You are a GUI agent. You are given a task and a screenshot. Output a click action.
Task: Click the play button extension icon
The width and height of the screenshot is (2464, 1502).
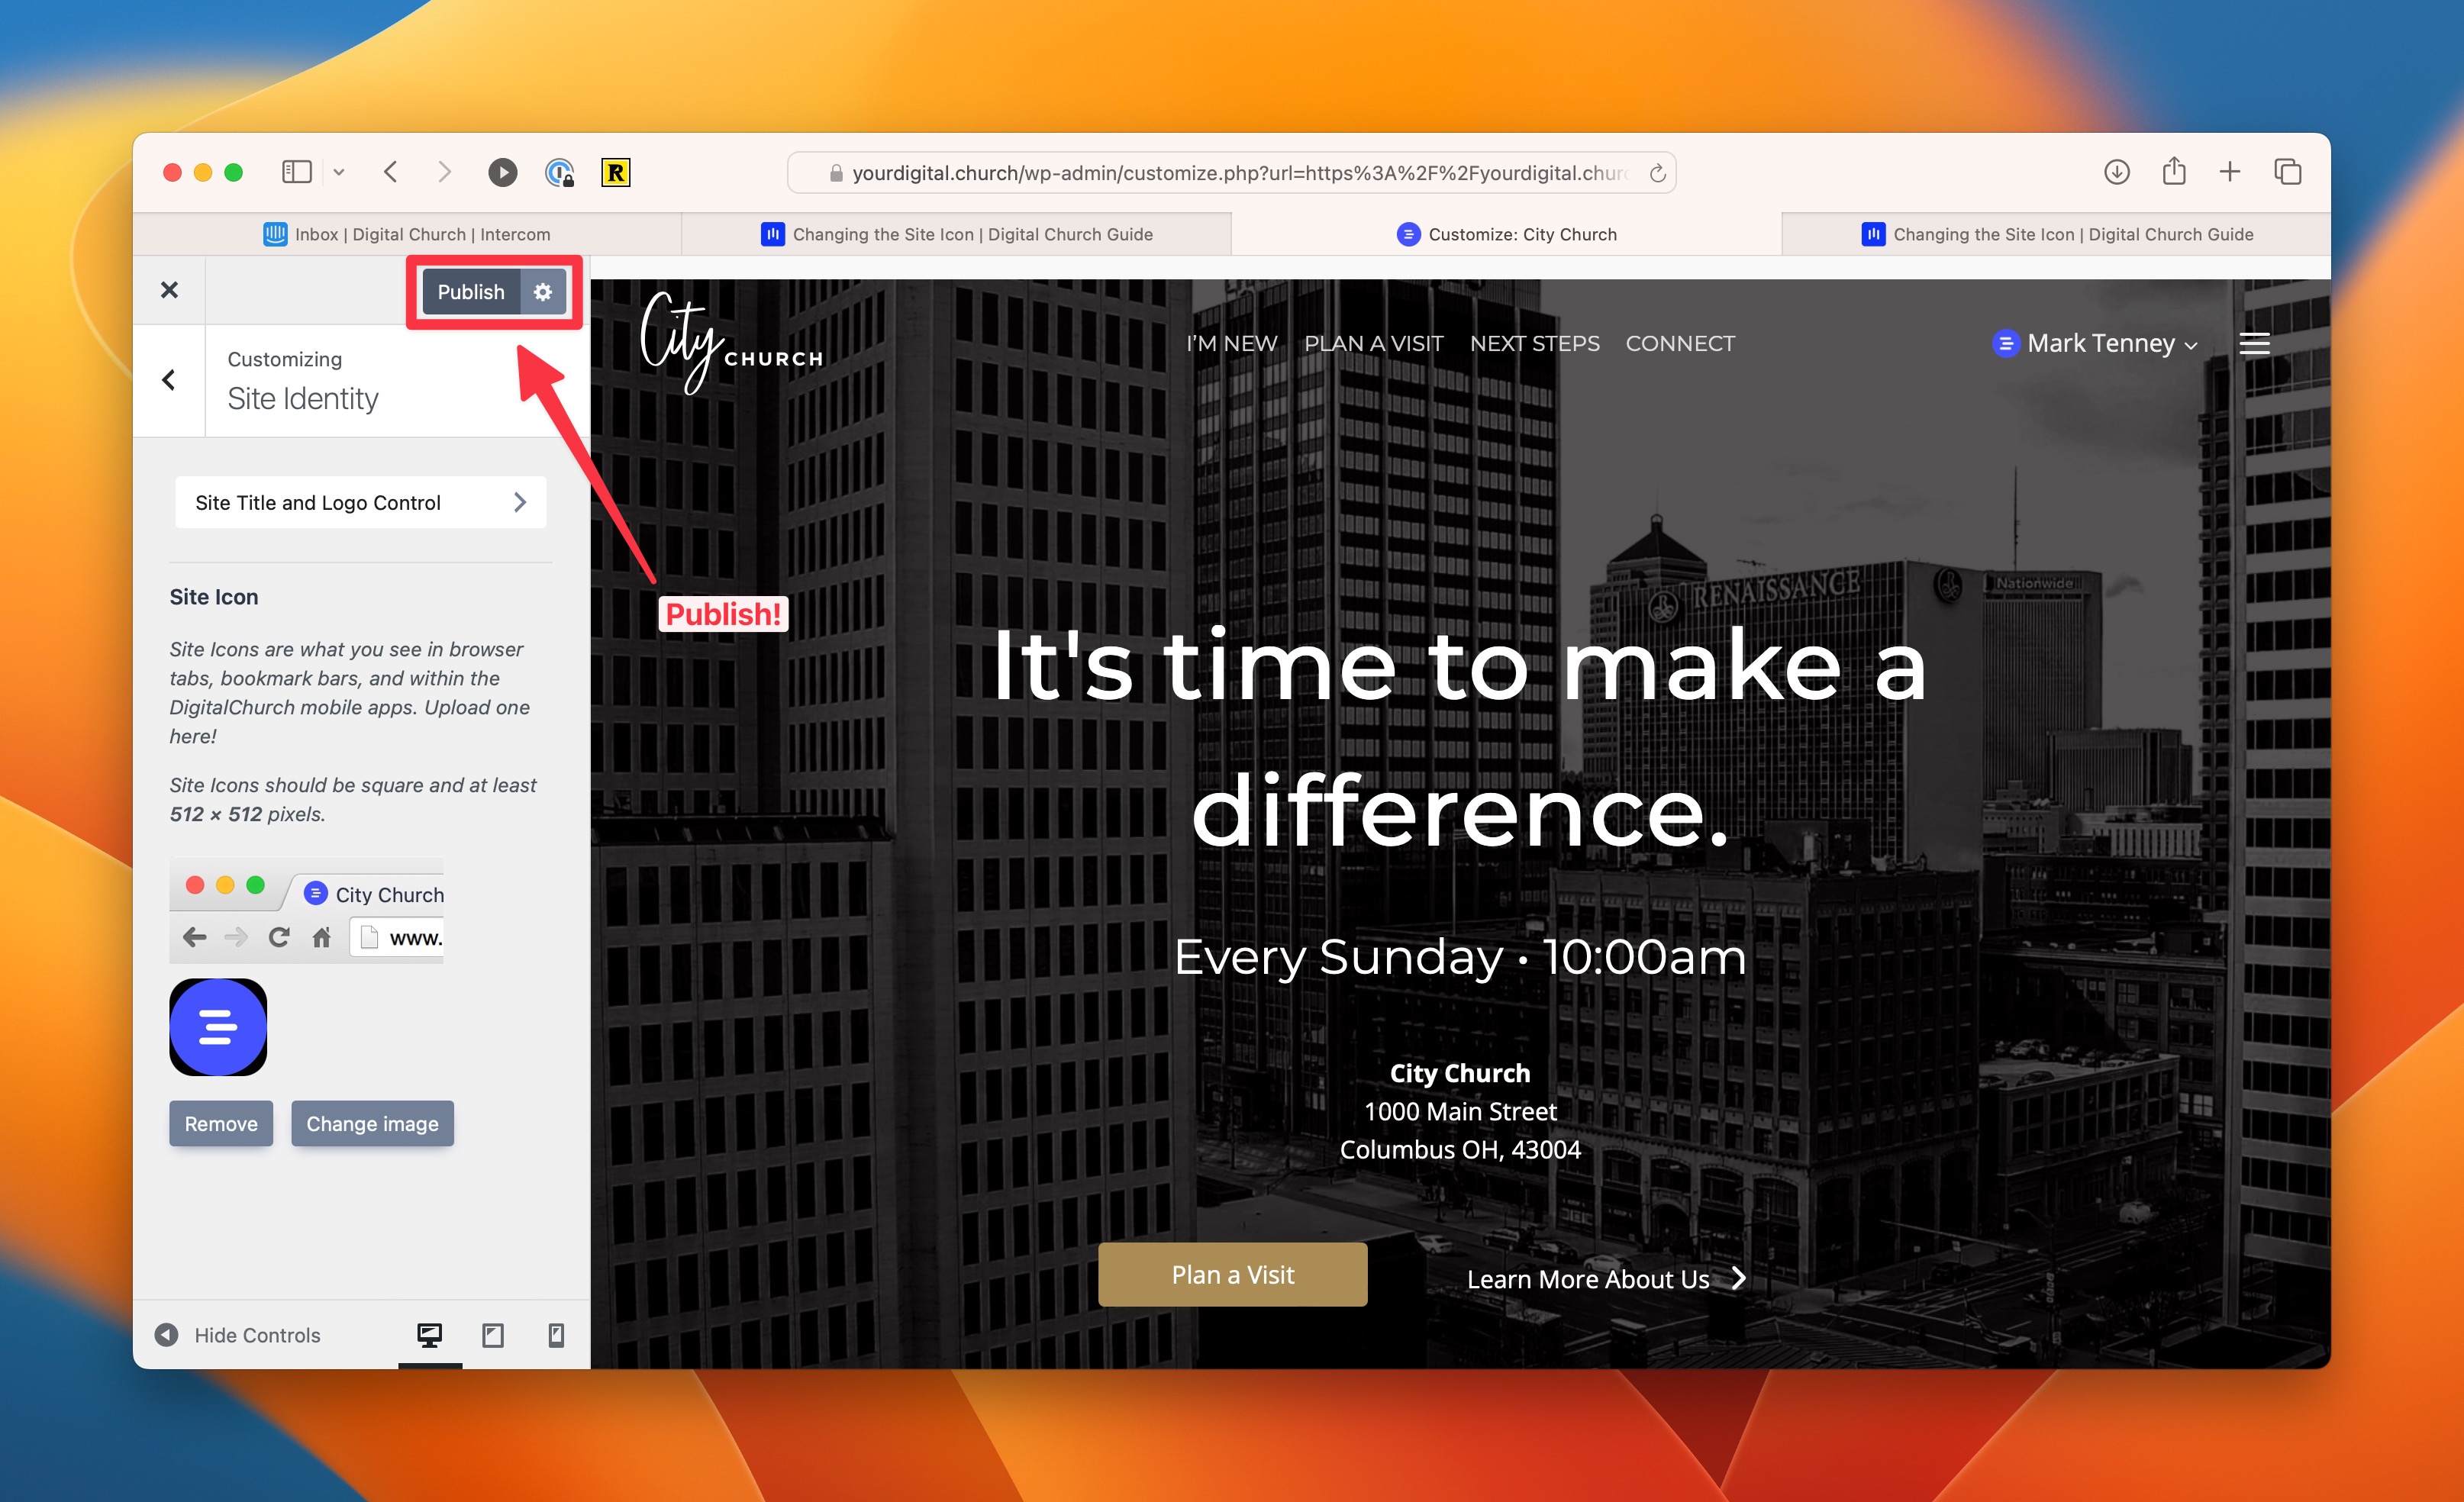[502, 172]
